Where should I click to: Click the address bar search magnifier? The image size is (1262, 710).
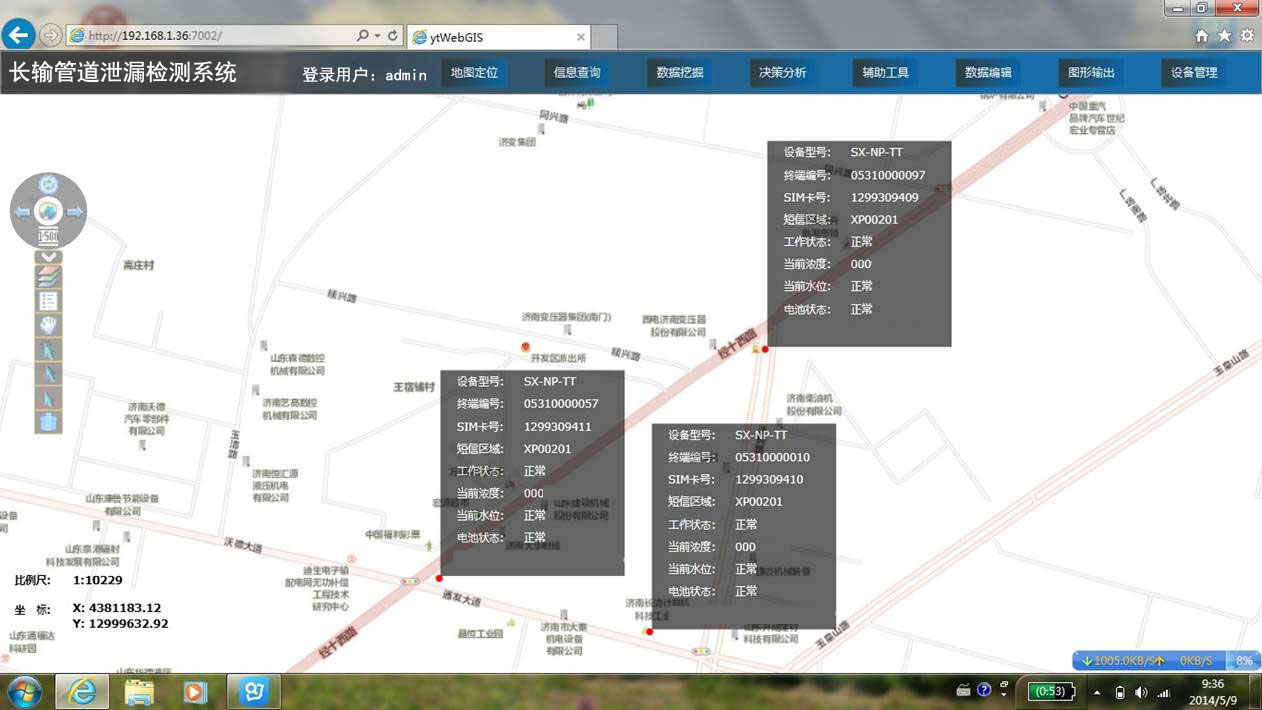click(x=363, y=36)
